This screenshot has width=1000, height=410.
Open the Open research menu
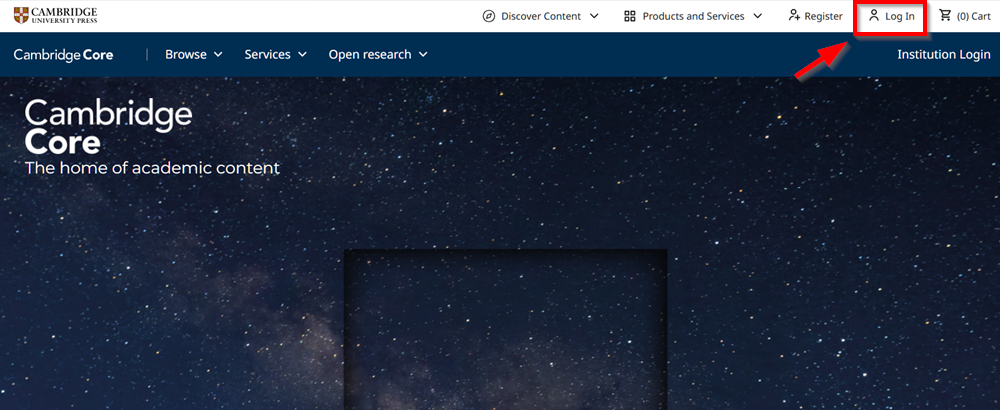[378, 55]
